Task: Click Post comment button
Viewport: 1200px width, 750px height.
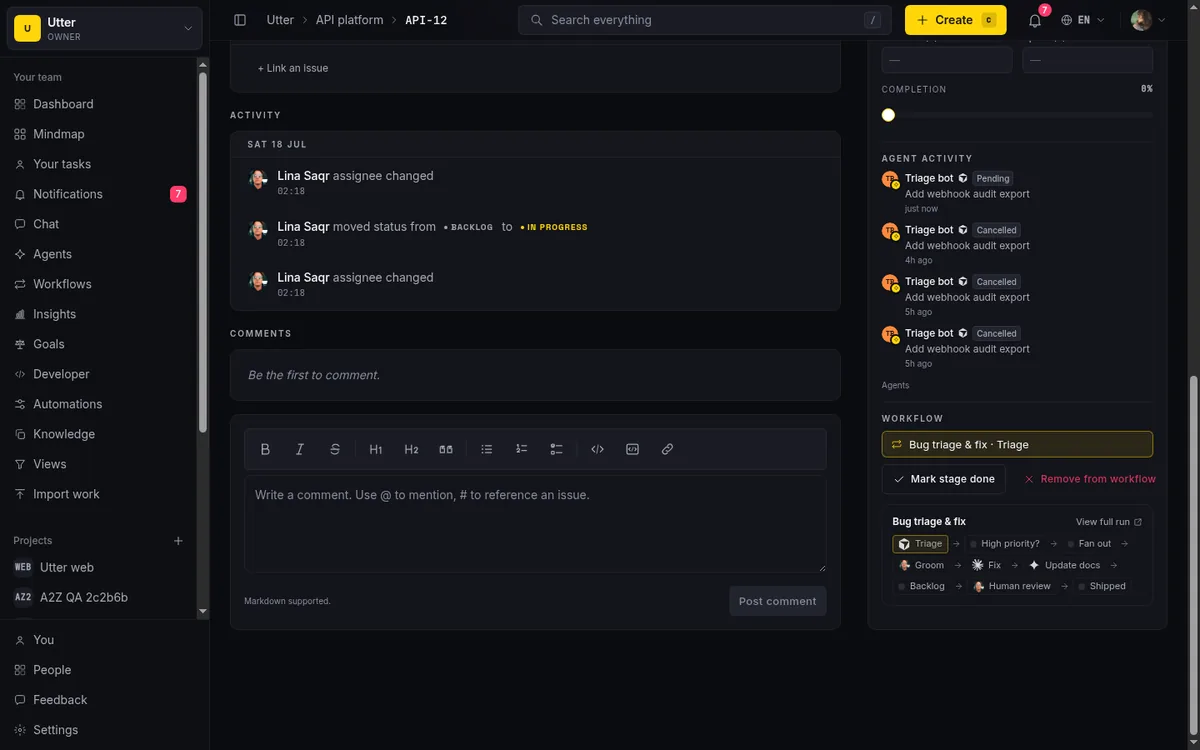Action: pos(777,601)
